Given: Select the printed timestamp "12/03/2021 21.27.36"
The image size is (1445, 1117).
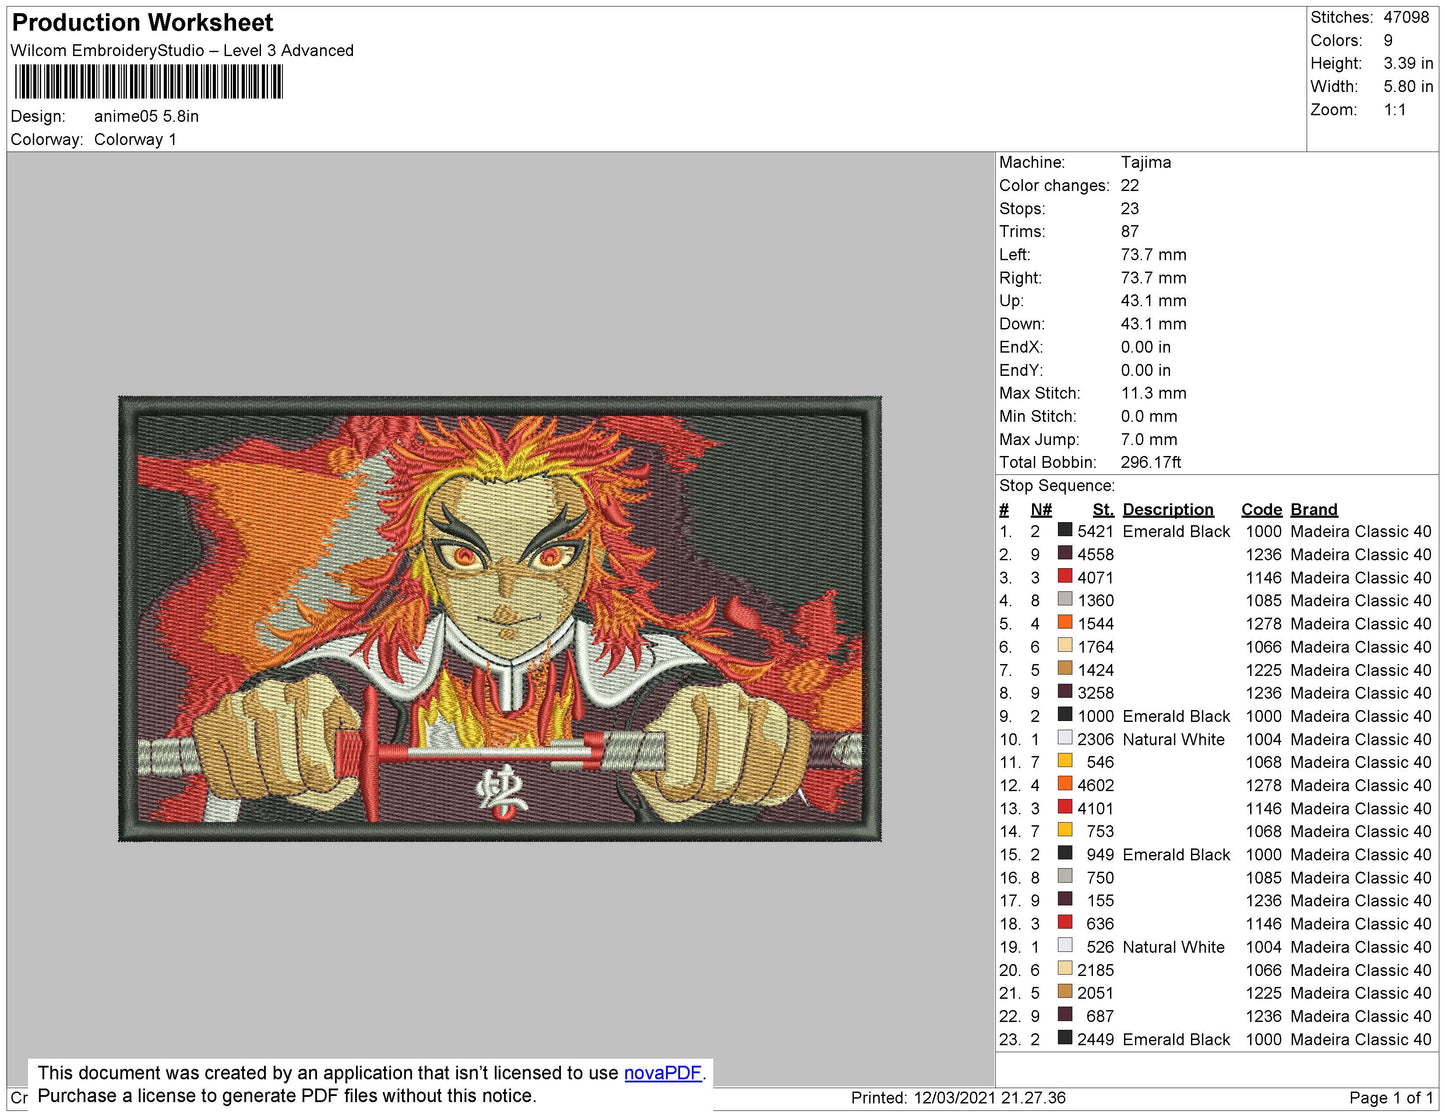Looking at the screenshot, I should 988,1097.
